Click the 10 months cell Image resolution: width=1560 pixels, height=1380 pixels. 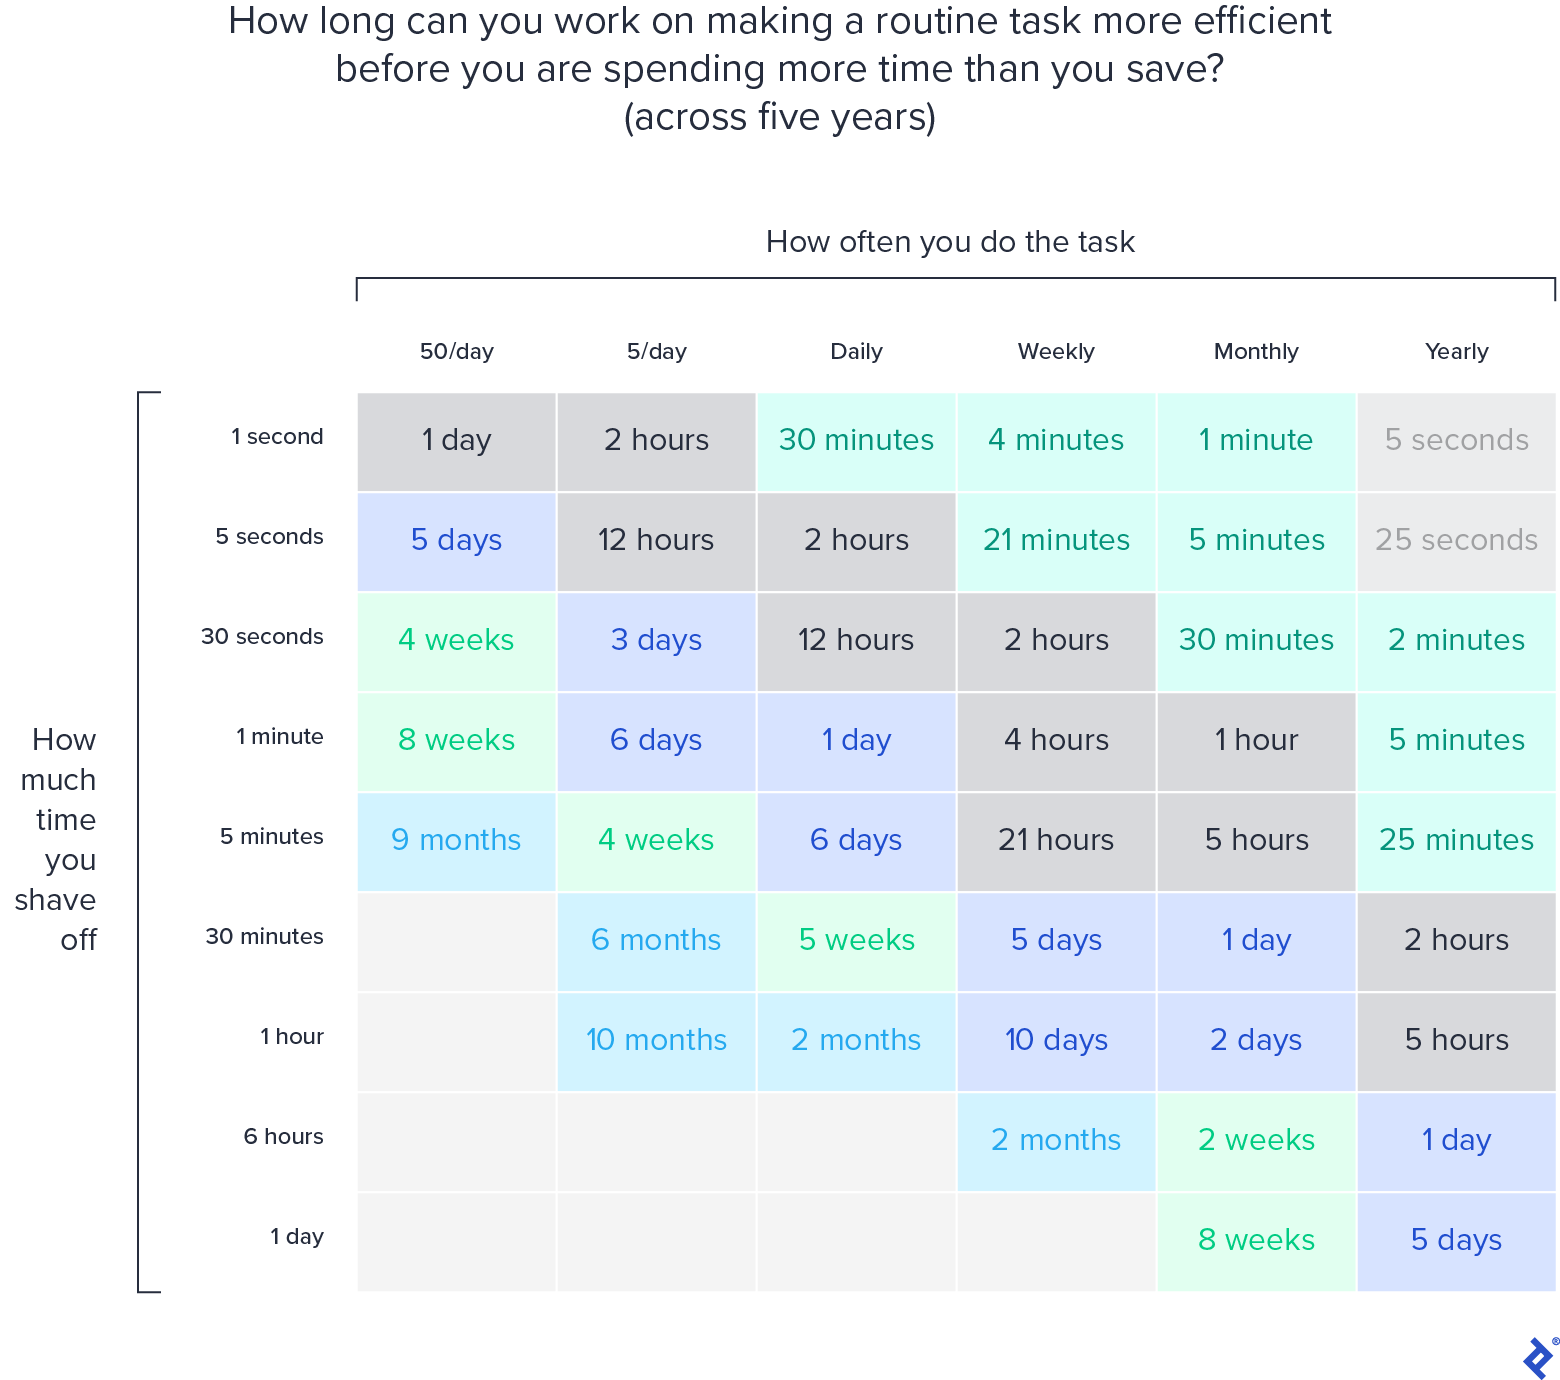656,1040
